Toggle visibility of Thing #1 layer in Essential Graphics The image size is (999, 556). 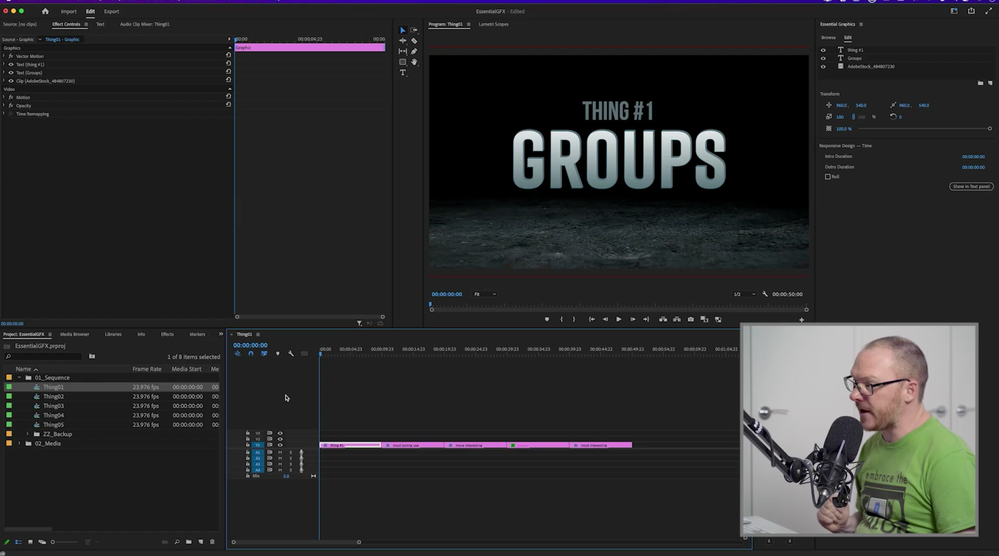point(824,50)
